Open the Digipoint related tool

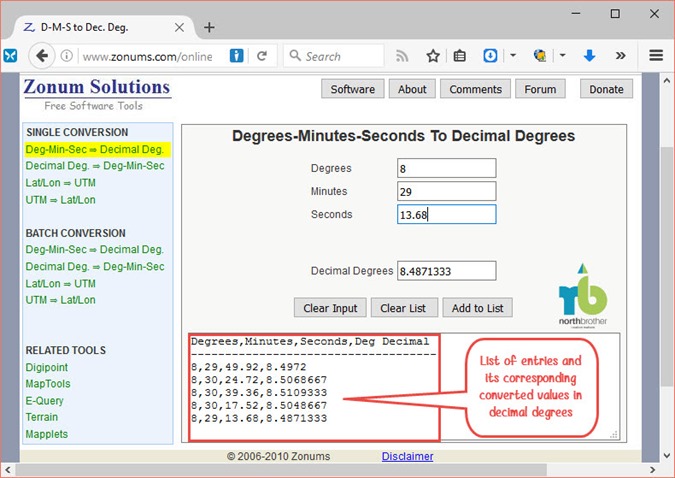tap(46, 367)
